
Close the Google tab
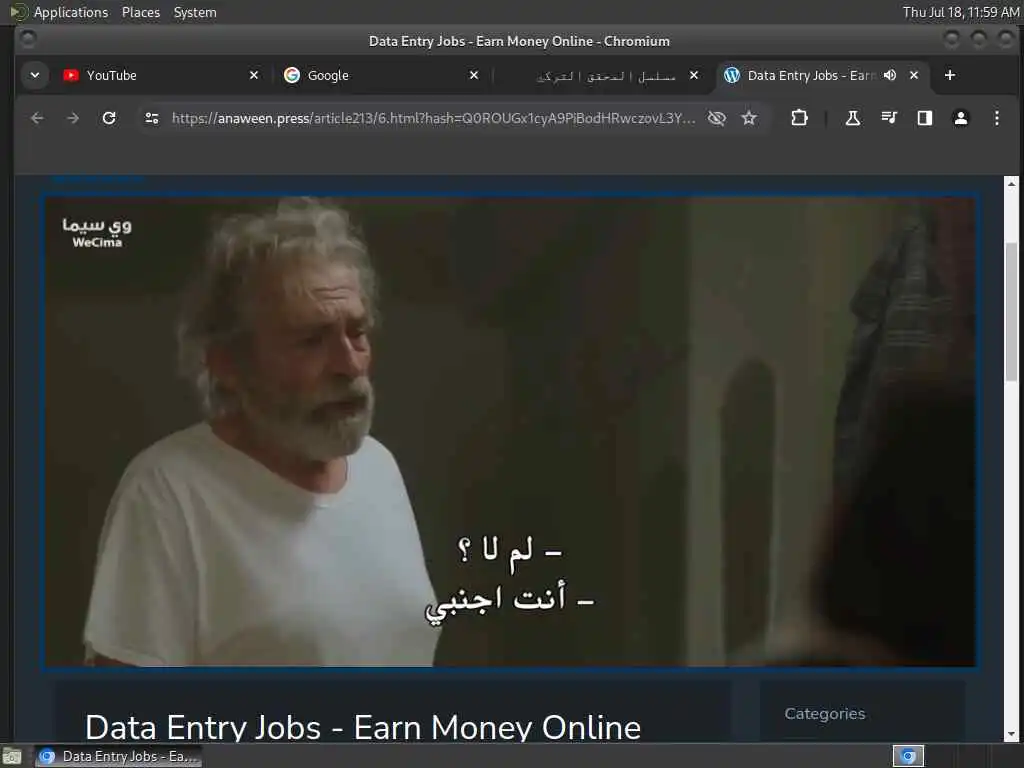pos(474,75)
